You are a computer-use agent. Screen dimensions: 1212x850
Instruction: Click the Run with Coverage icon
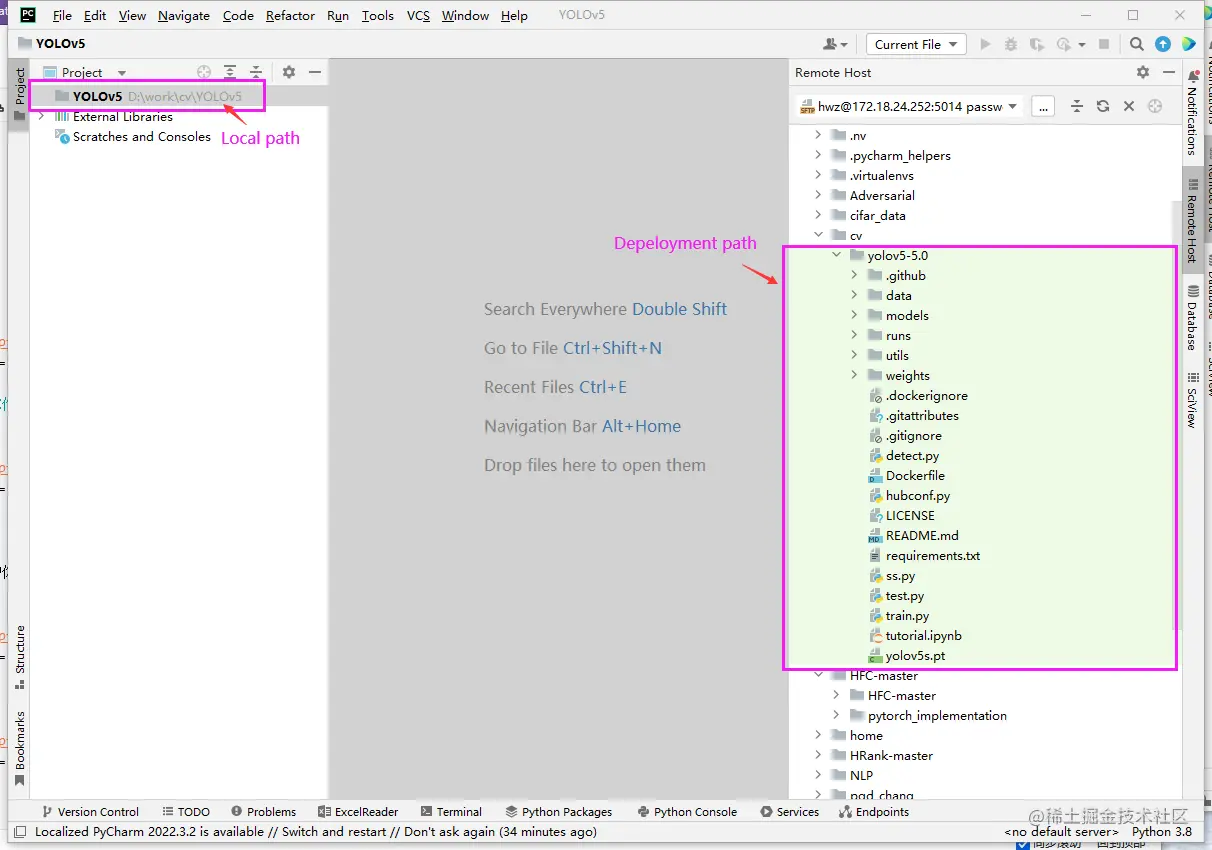click(x=1037, y=44)
